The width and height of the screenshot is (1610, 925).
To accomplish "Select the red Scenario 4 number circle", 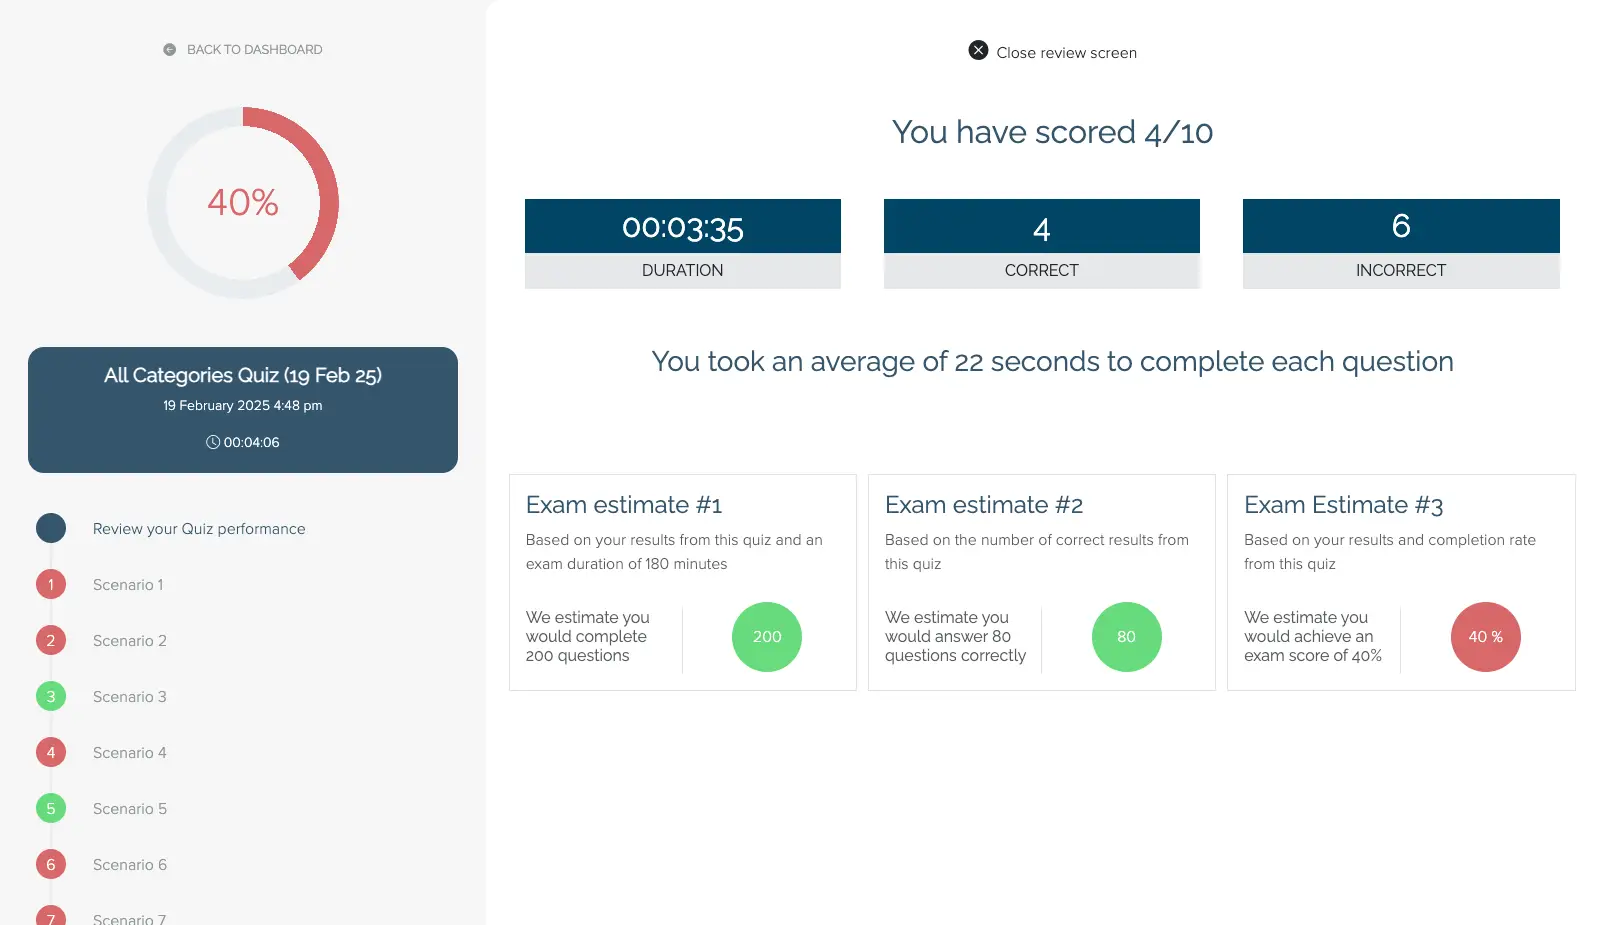I will click(51, 752).
